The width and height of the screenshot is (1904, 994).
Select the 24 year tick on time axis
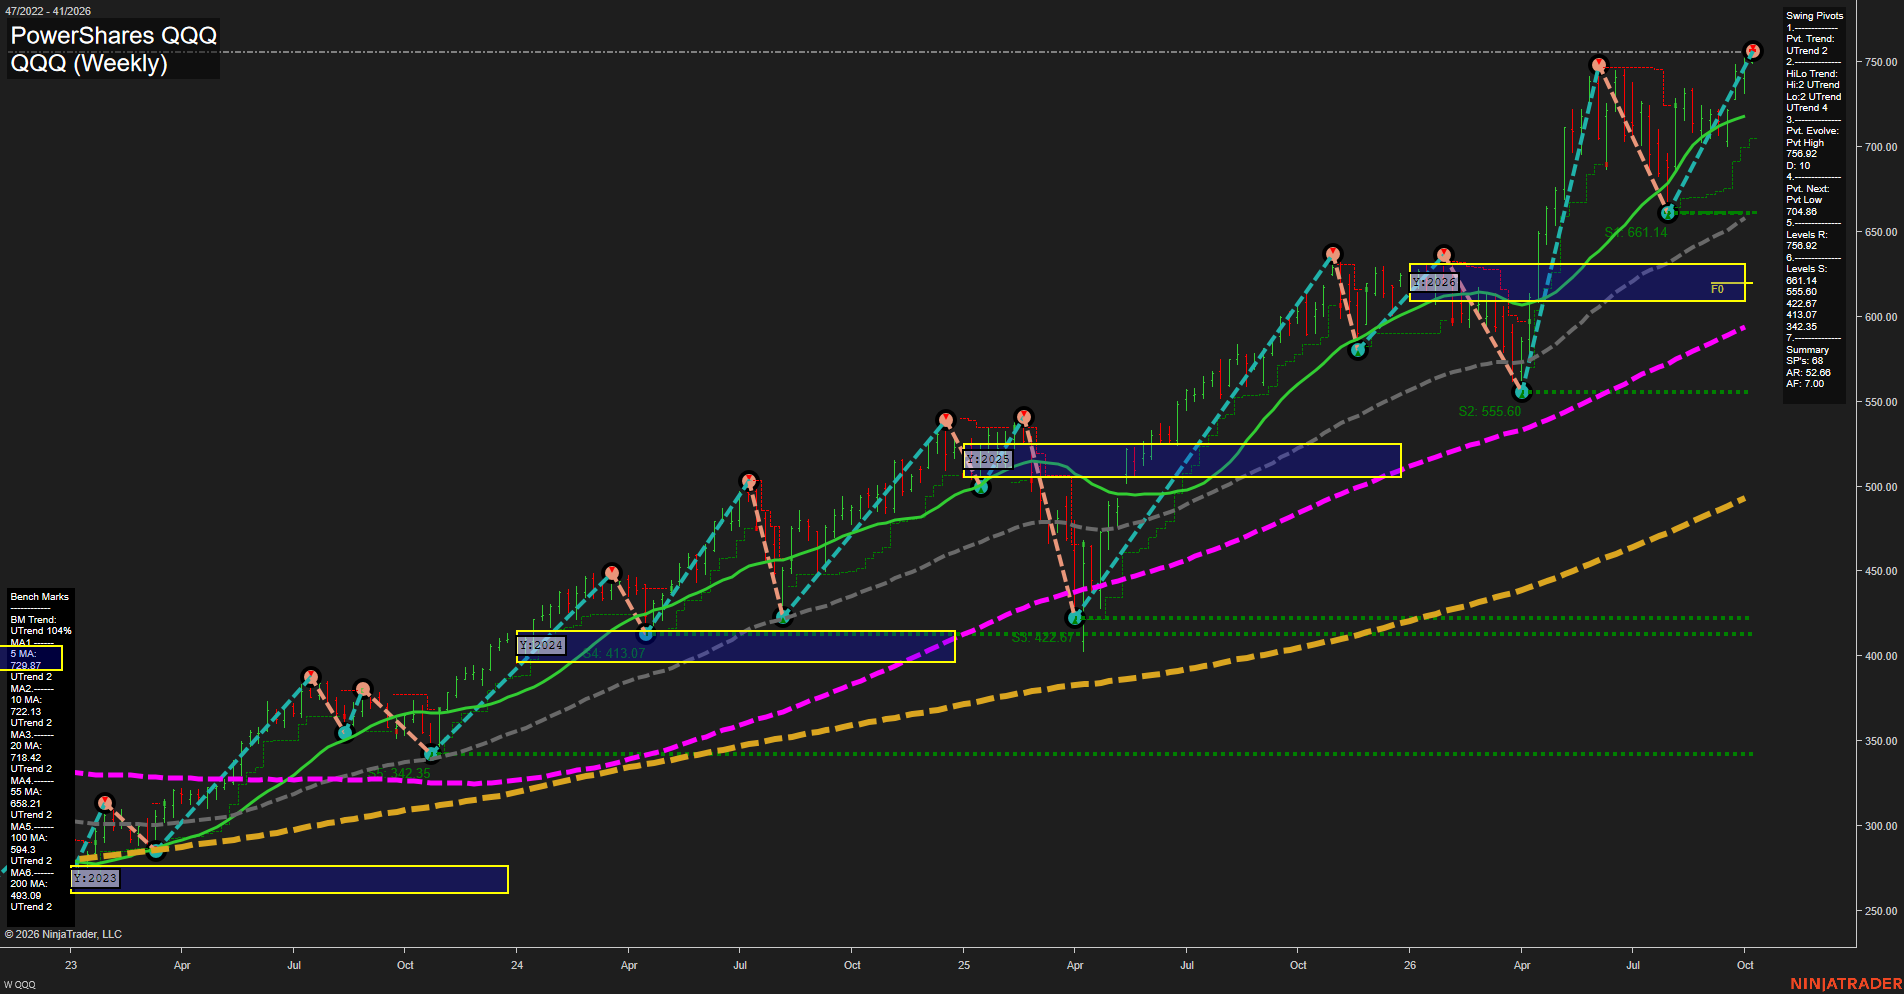tap(517, 965)
